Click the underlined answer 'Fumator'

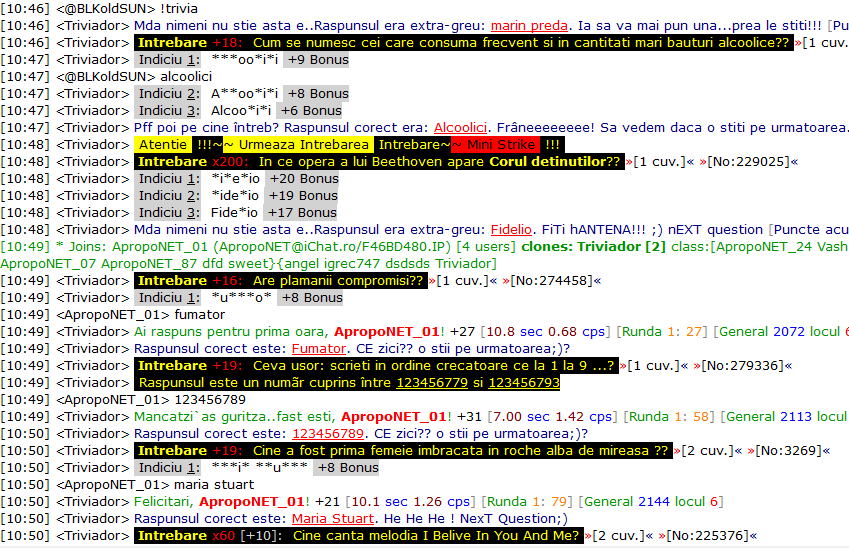[319, 349]
